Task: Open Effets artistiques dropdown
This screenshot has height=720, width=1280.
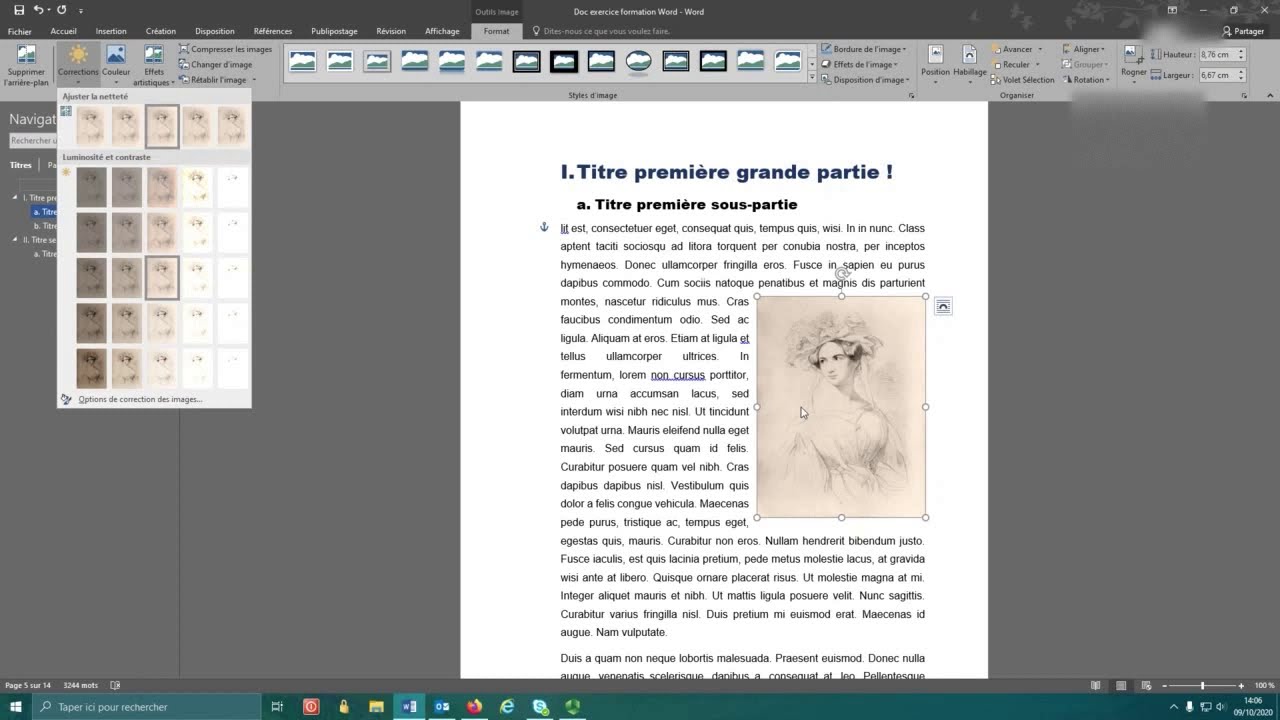Action: [154, 65]
